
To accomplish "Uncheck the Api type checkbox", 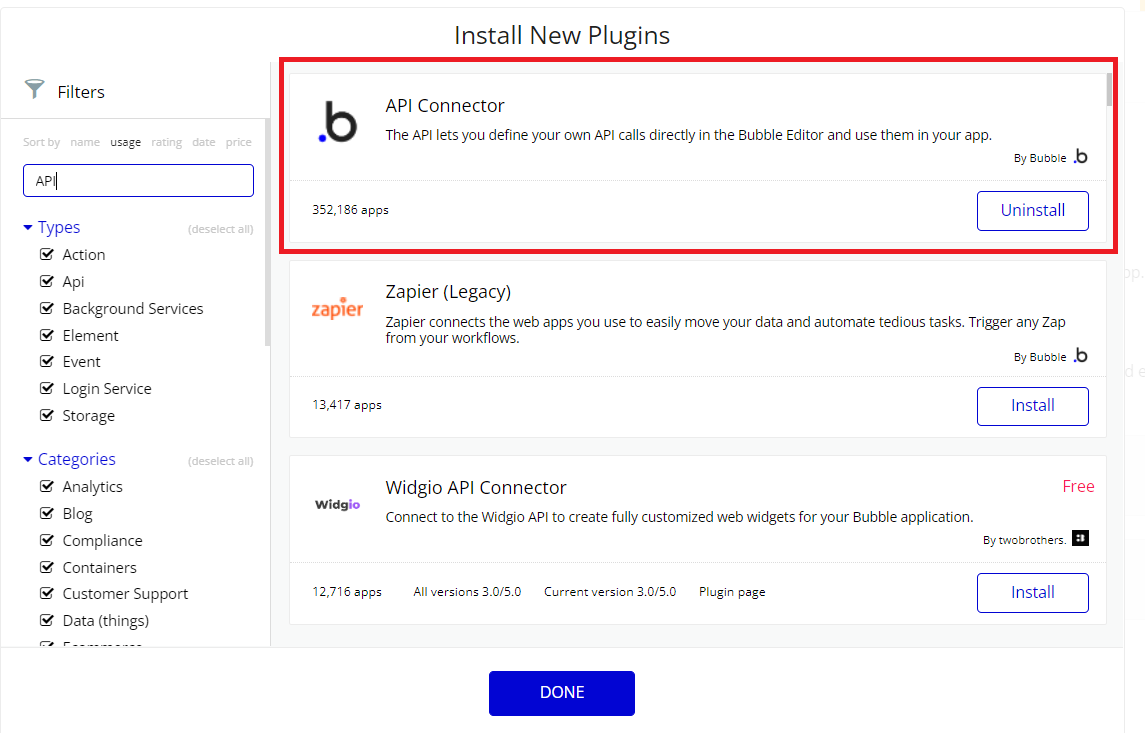I will 47,281.
